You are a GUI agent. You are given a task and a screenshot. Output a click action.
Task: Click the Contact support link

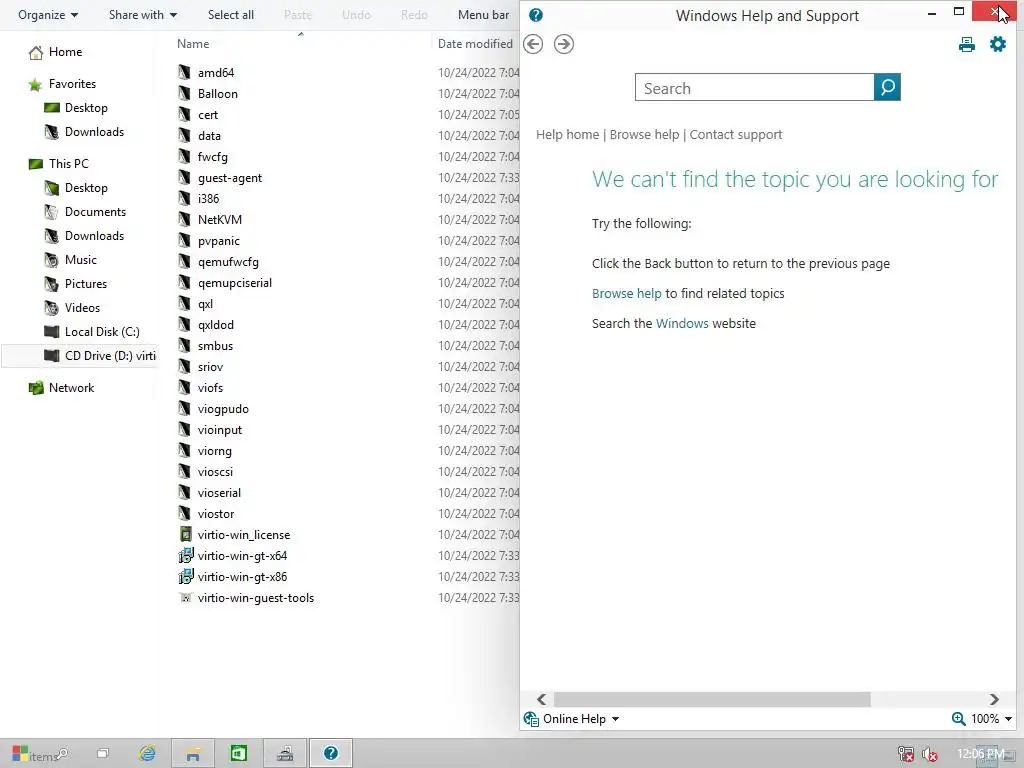[735, 135]
